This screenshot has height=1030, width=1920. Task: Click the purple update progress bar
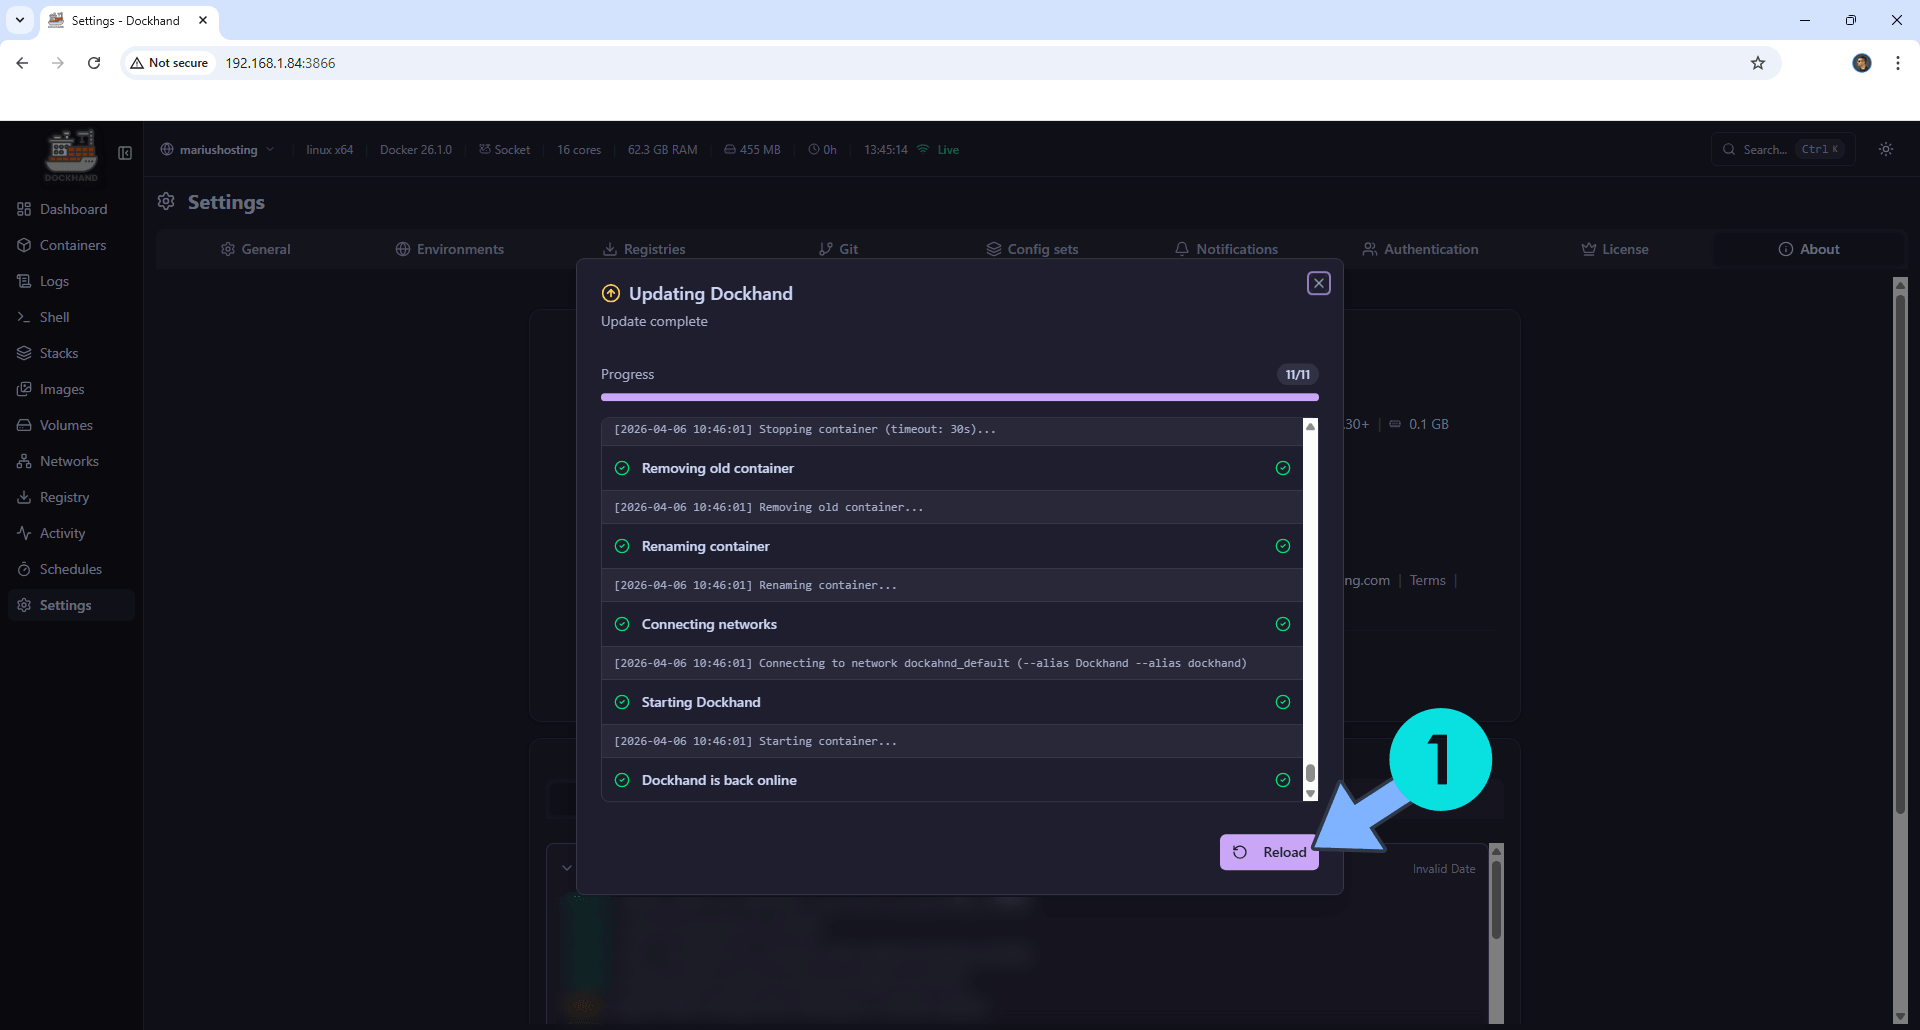tap(960, 397)
